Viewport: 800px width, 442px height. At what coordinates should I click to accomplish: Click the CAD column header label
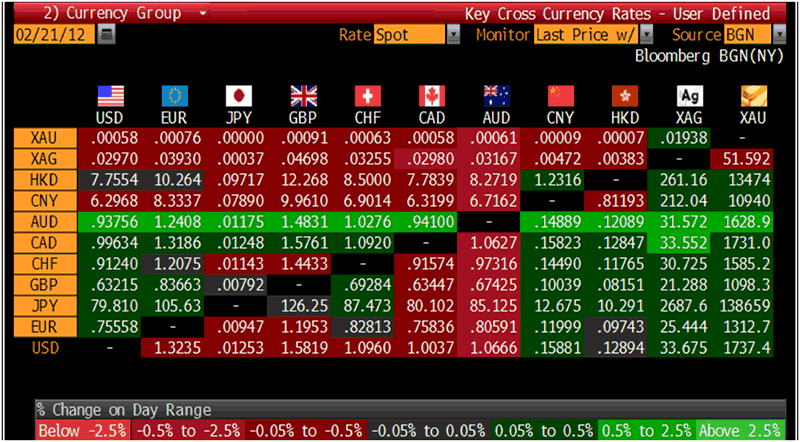pyautogui.click(x=432, y=118)
